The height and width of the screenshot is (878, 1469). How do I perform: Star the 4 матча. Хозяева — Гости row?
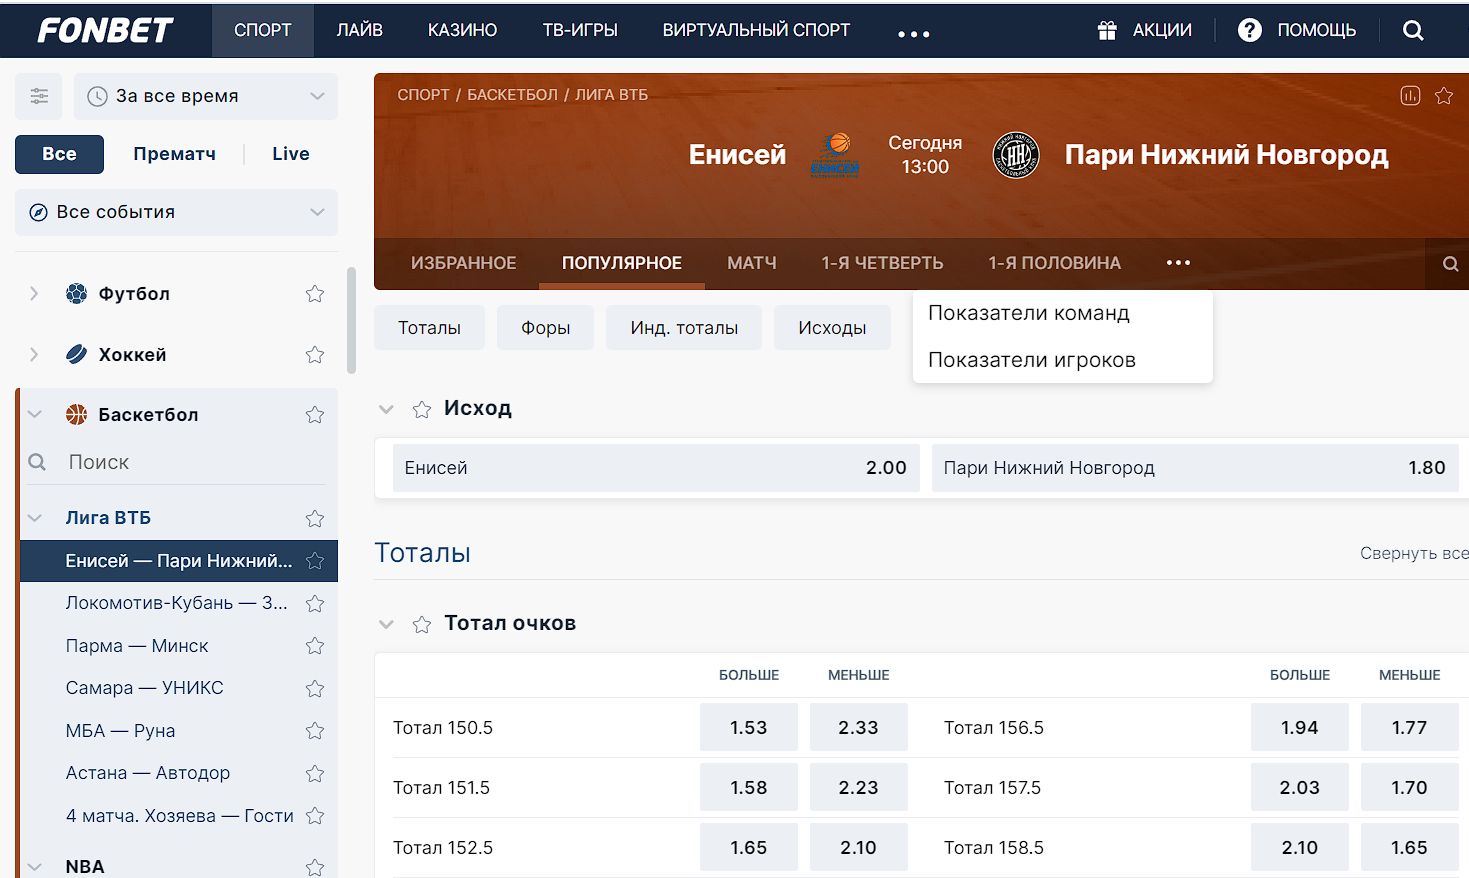(x=315, y=816)
